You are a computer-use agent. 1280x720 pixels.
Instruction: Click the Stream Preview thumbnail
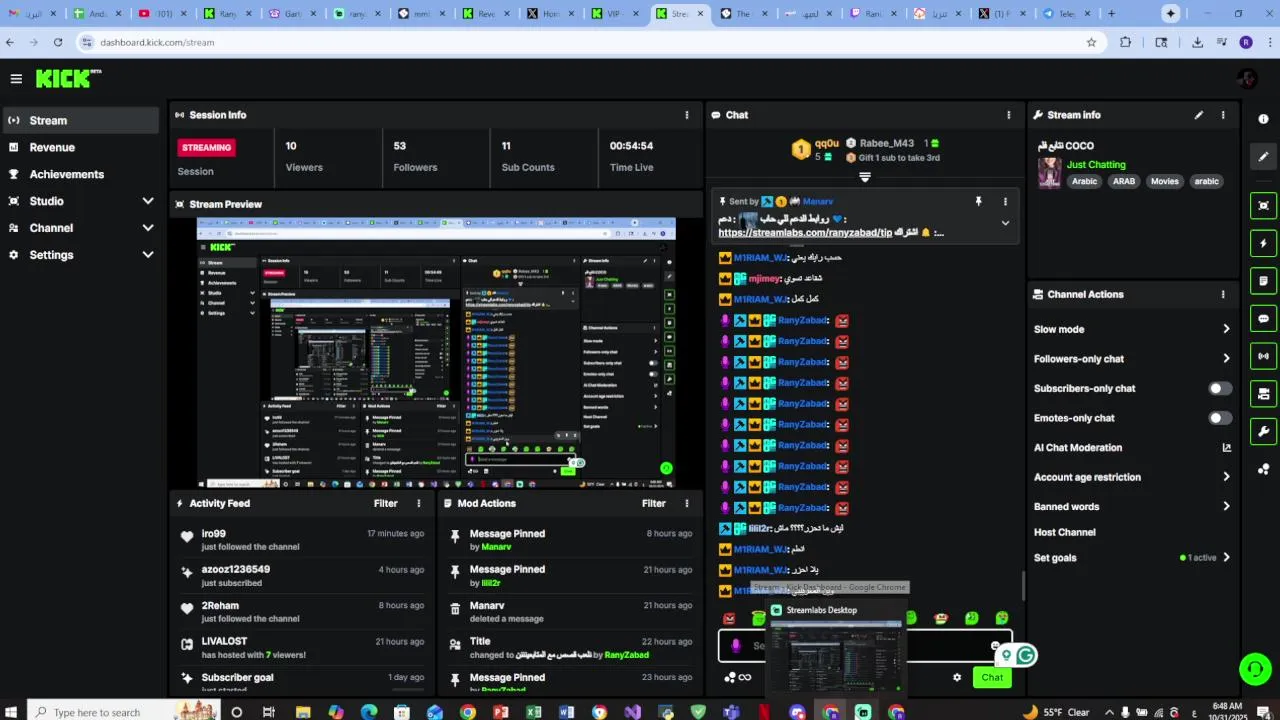pos(436,353)
